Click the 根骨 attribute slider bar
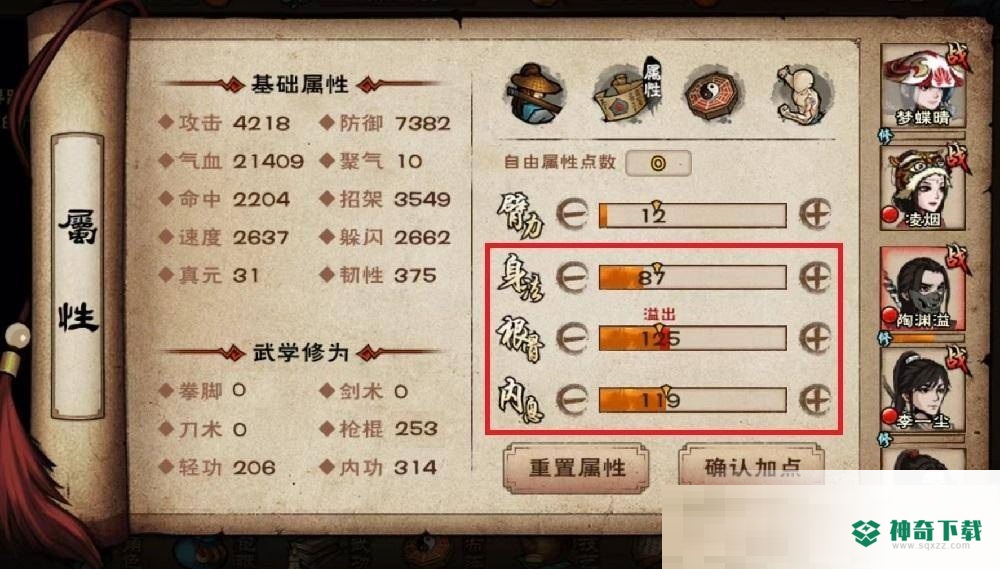The height and width of the screenshot is (569, 1000). coord(693,338)
